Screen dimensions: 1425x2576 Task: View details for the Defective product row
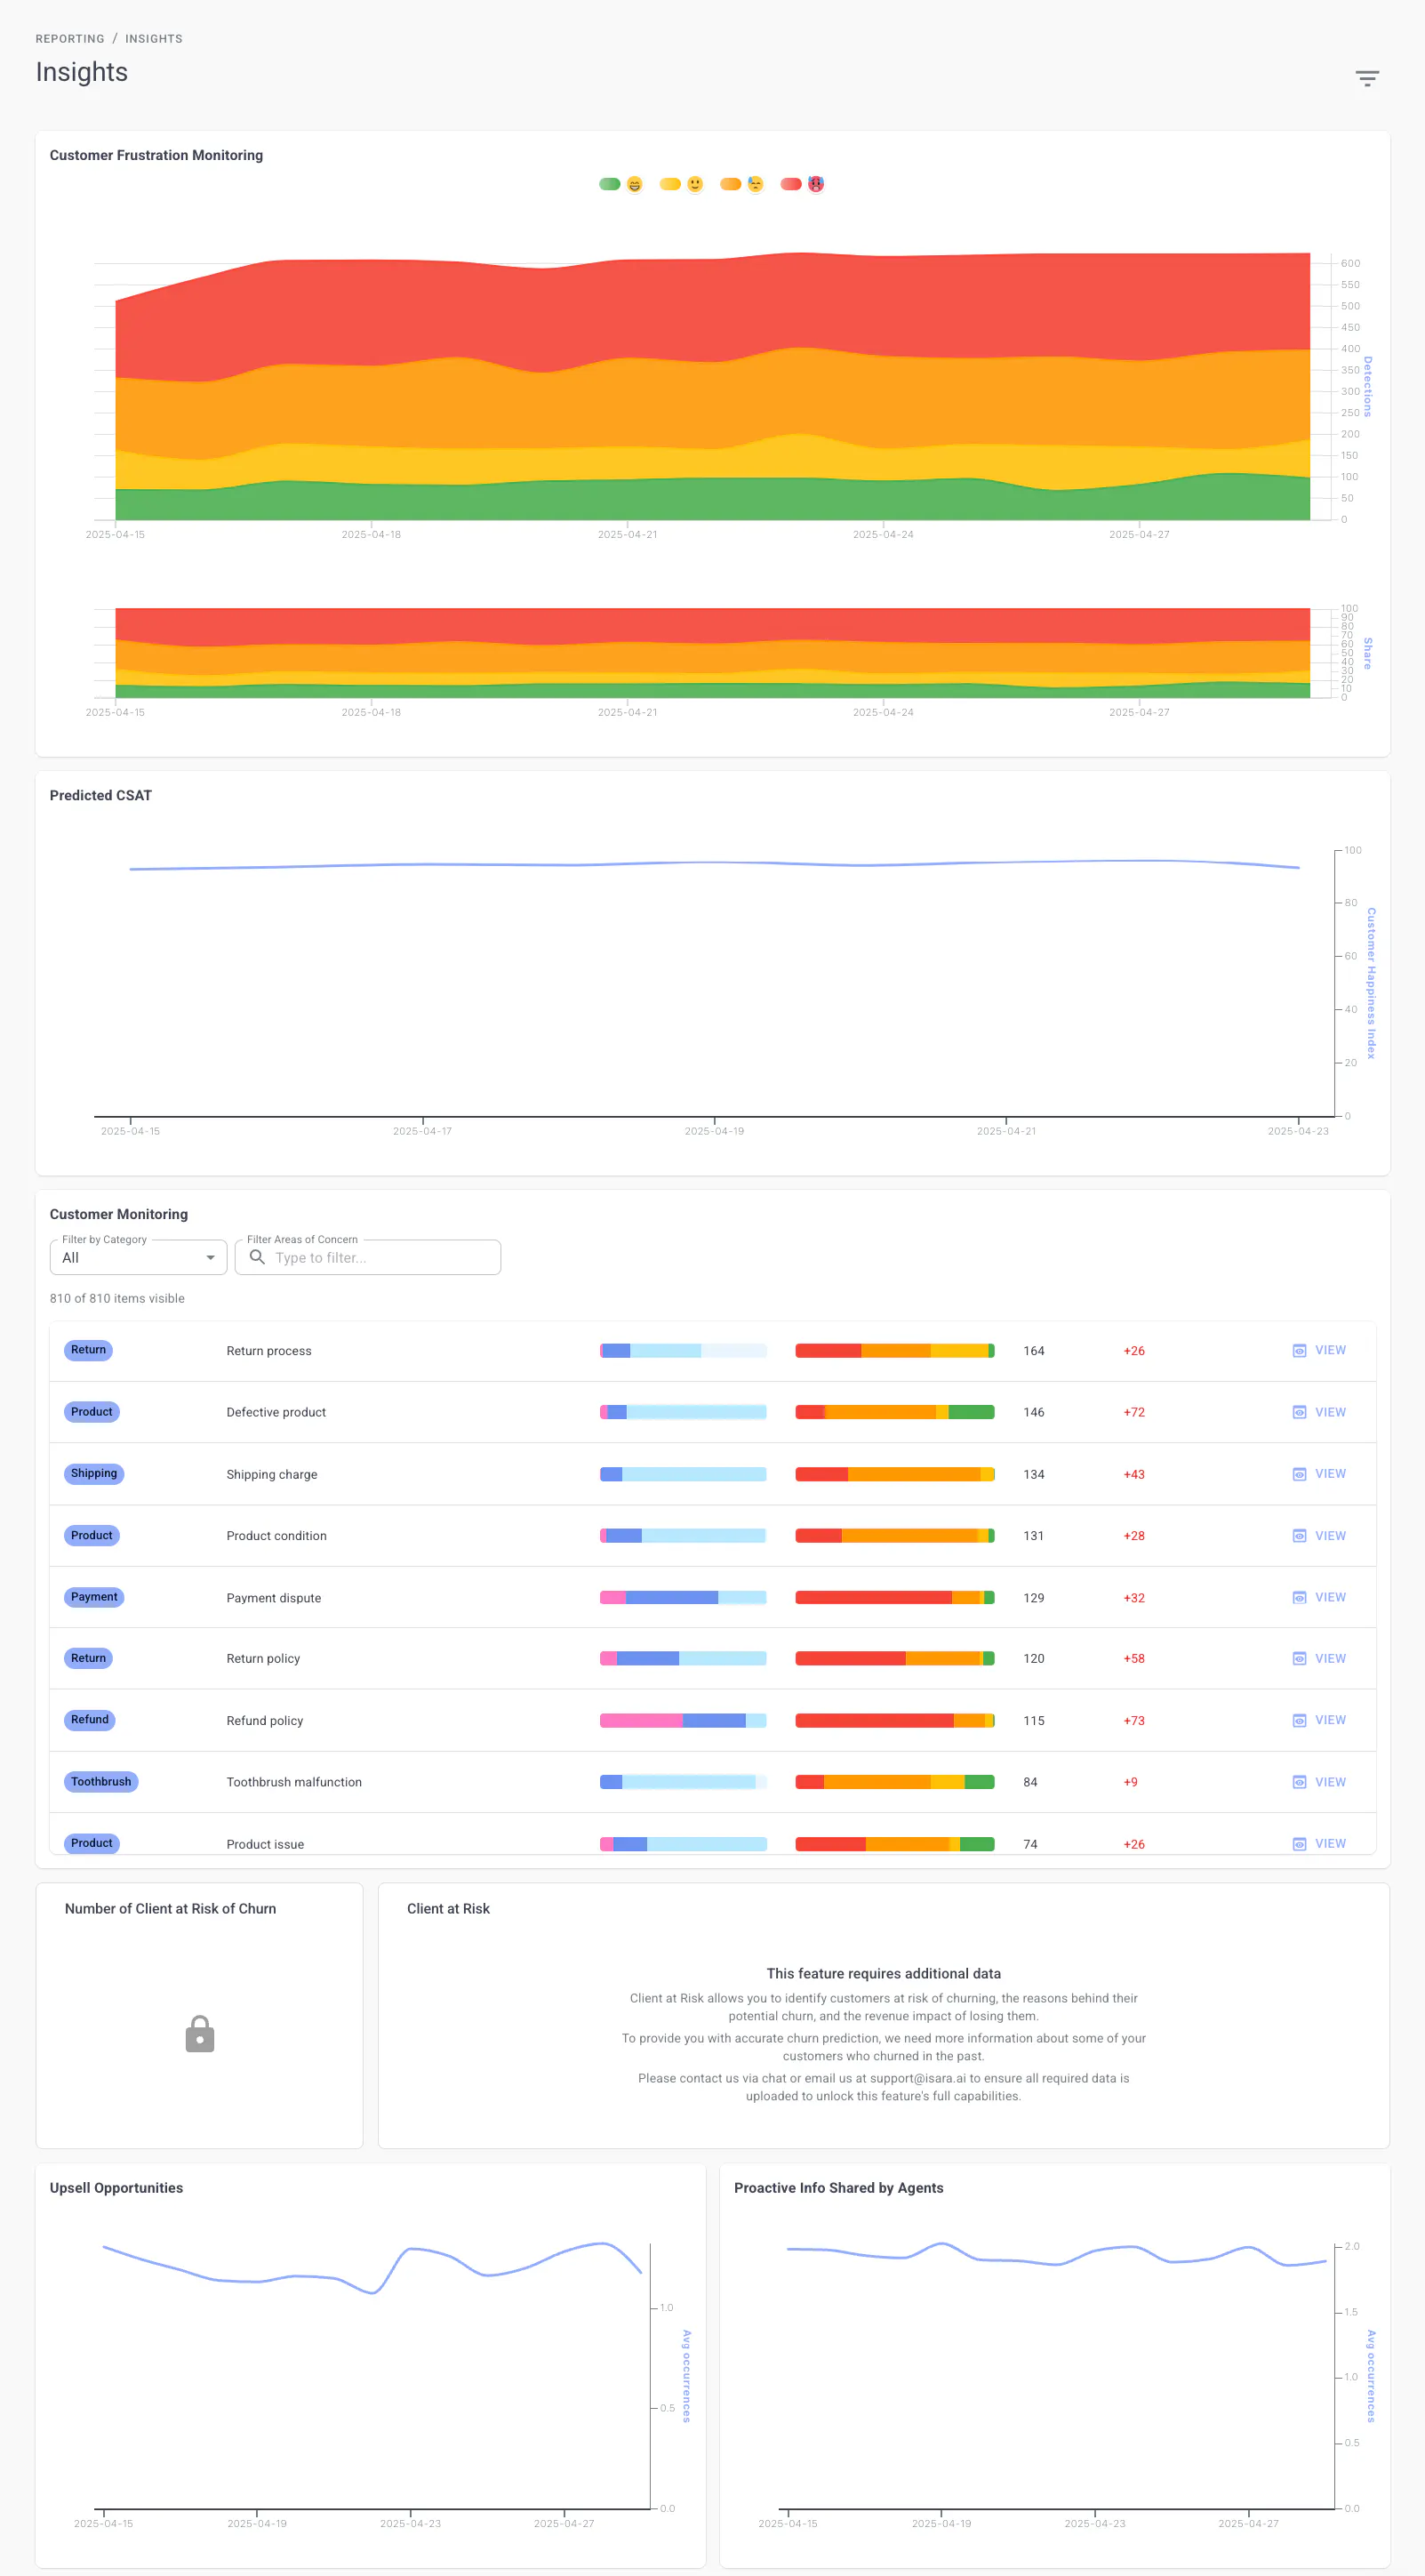click(x=1319, y=1412)
